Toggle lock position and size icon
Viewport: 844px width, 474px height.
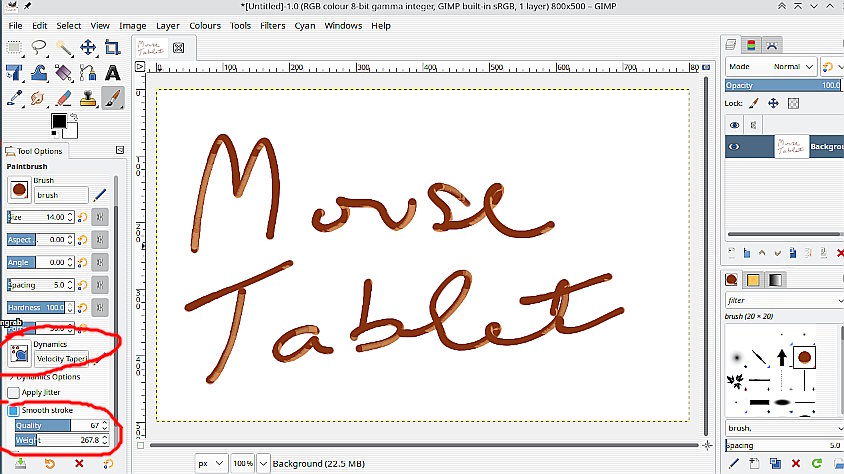coord(773,103)
